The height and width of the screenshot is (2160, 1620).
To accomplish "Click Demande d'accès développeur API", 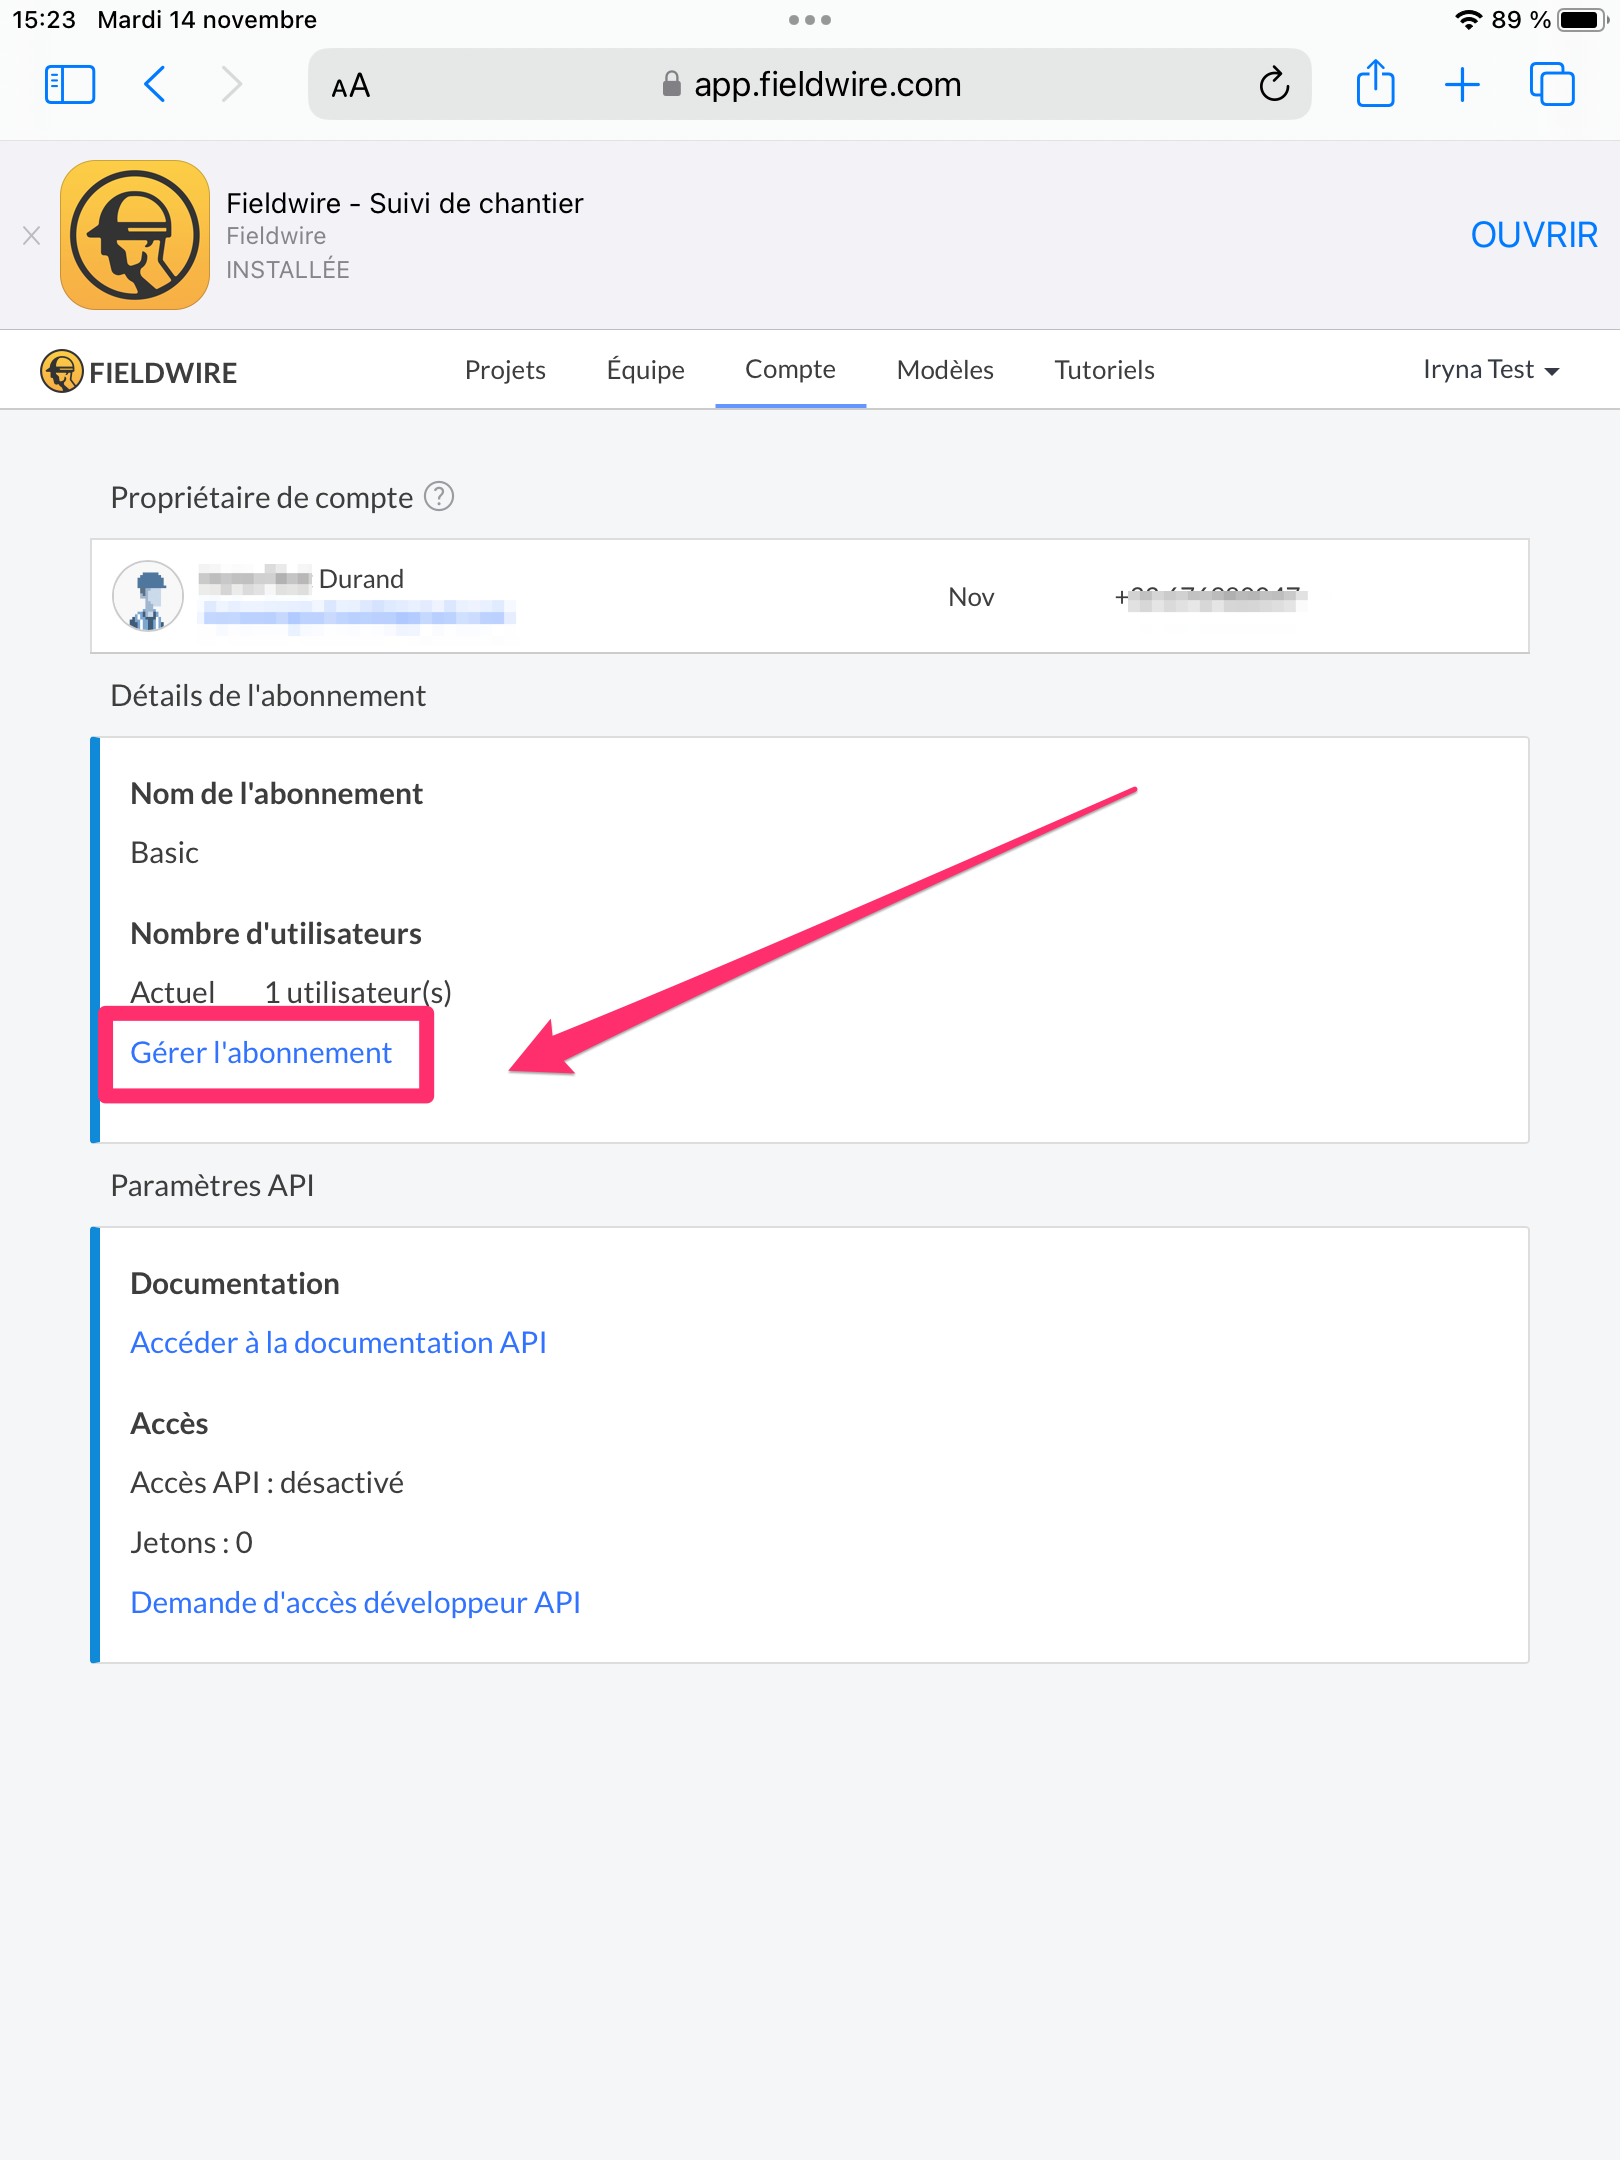I will (355, 1602).
